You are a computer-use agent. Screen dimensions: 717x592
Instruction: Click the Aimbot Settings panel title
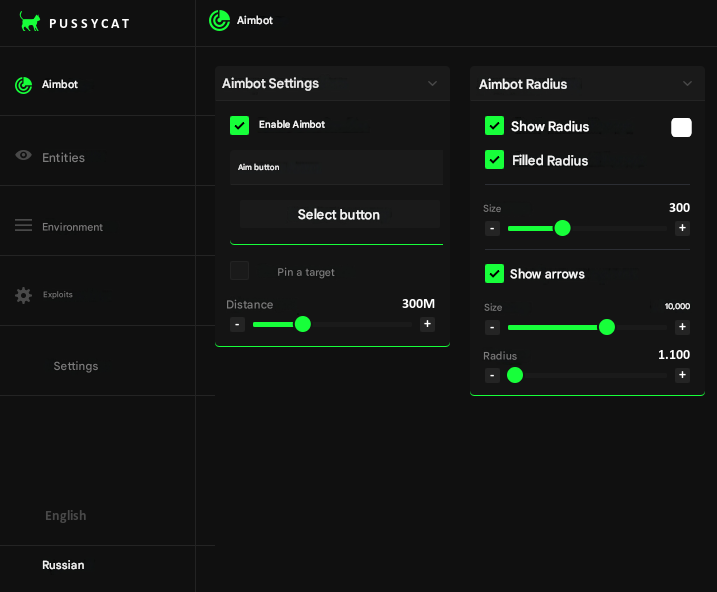click(x=270, y=84)
